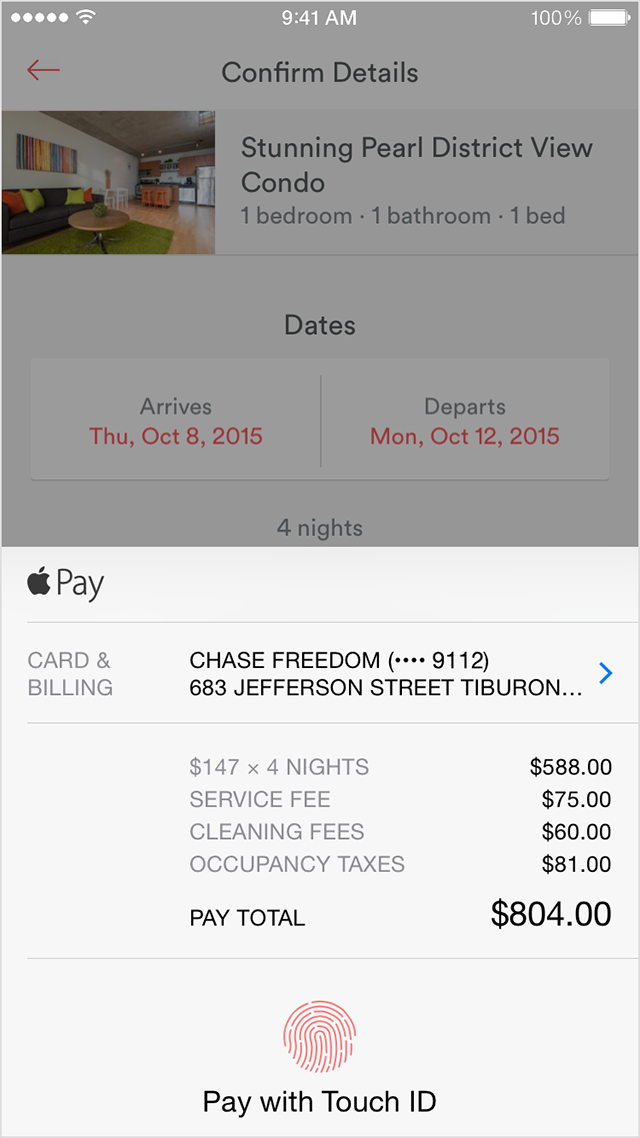
Task: Tap the Card & Billing label
Action: click(70, 674)
